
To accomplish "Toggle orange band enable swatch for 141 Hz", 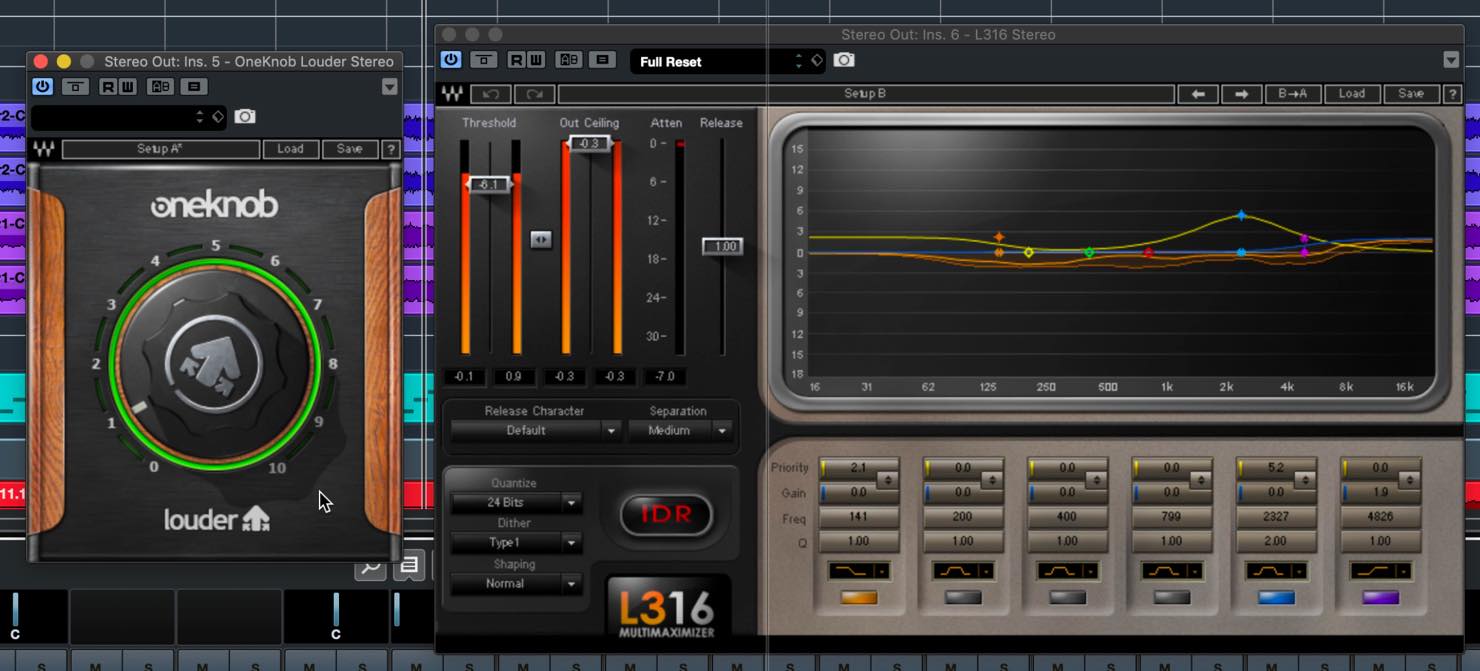I will pos(859,598).
